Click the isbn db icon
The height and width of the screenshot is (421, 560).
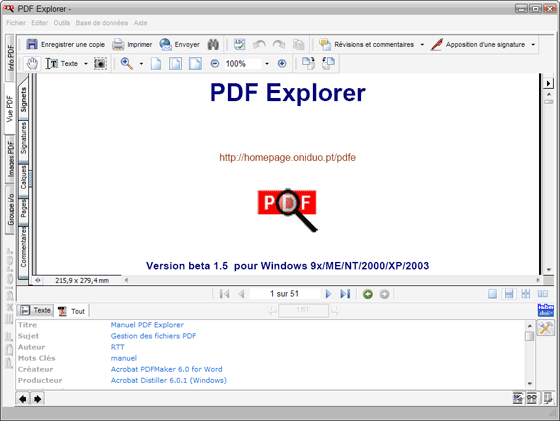pos(546,310)
